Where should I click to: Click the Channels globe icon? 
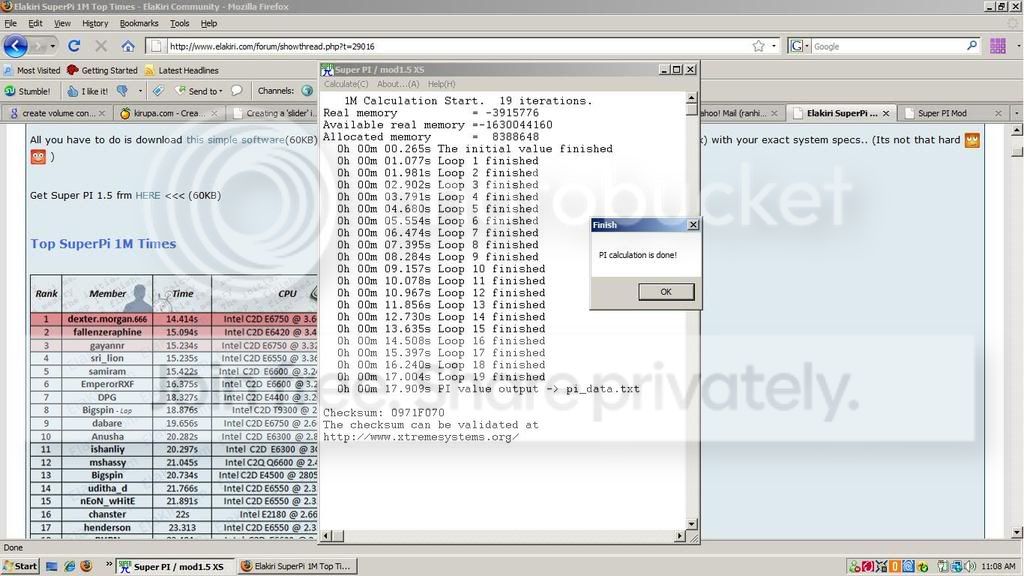click(307, 91)
